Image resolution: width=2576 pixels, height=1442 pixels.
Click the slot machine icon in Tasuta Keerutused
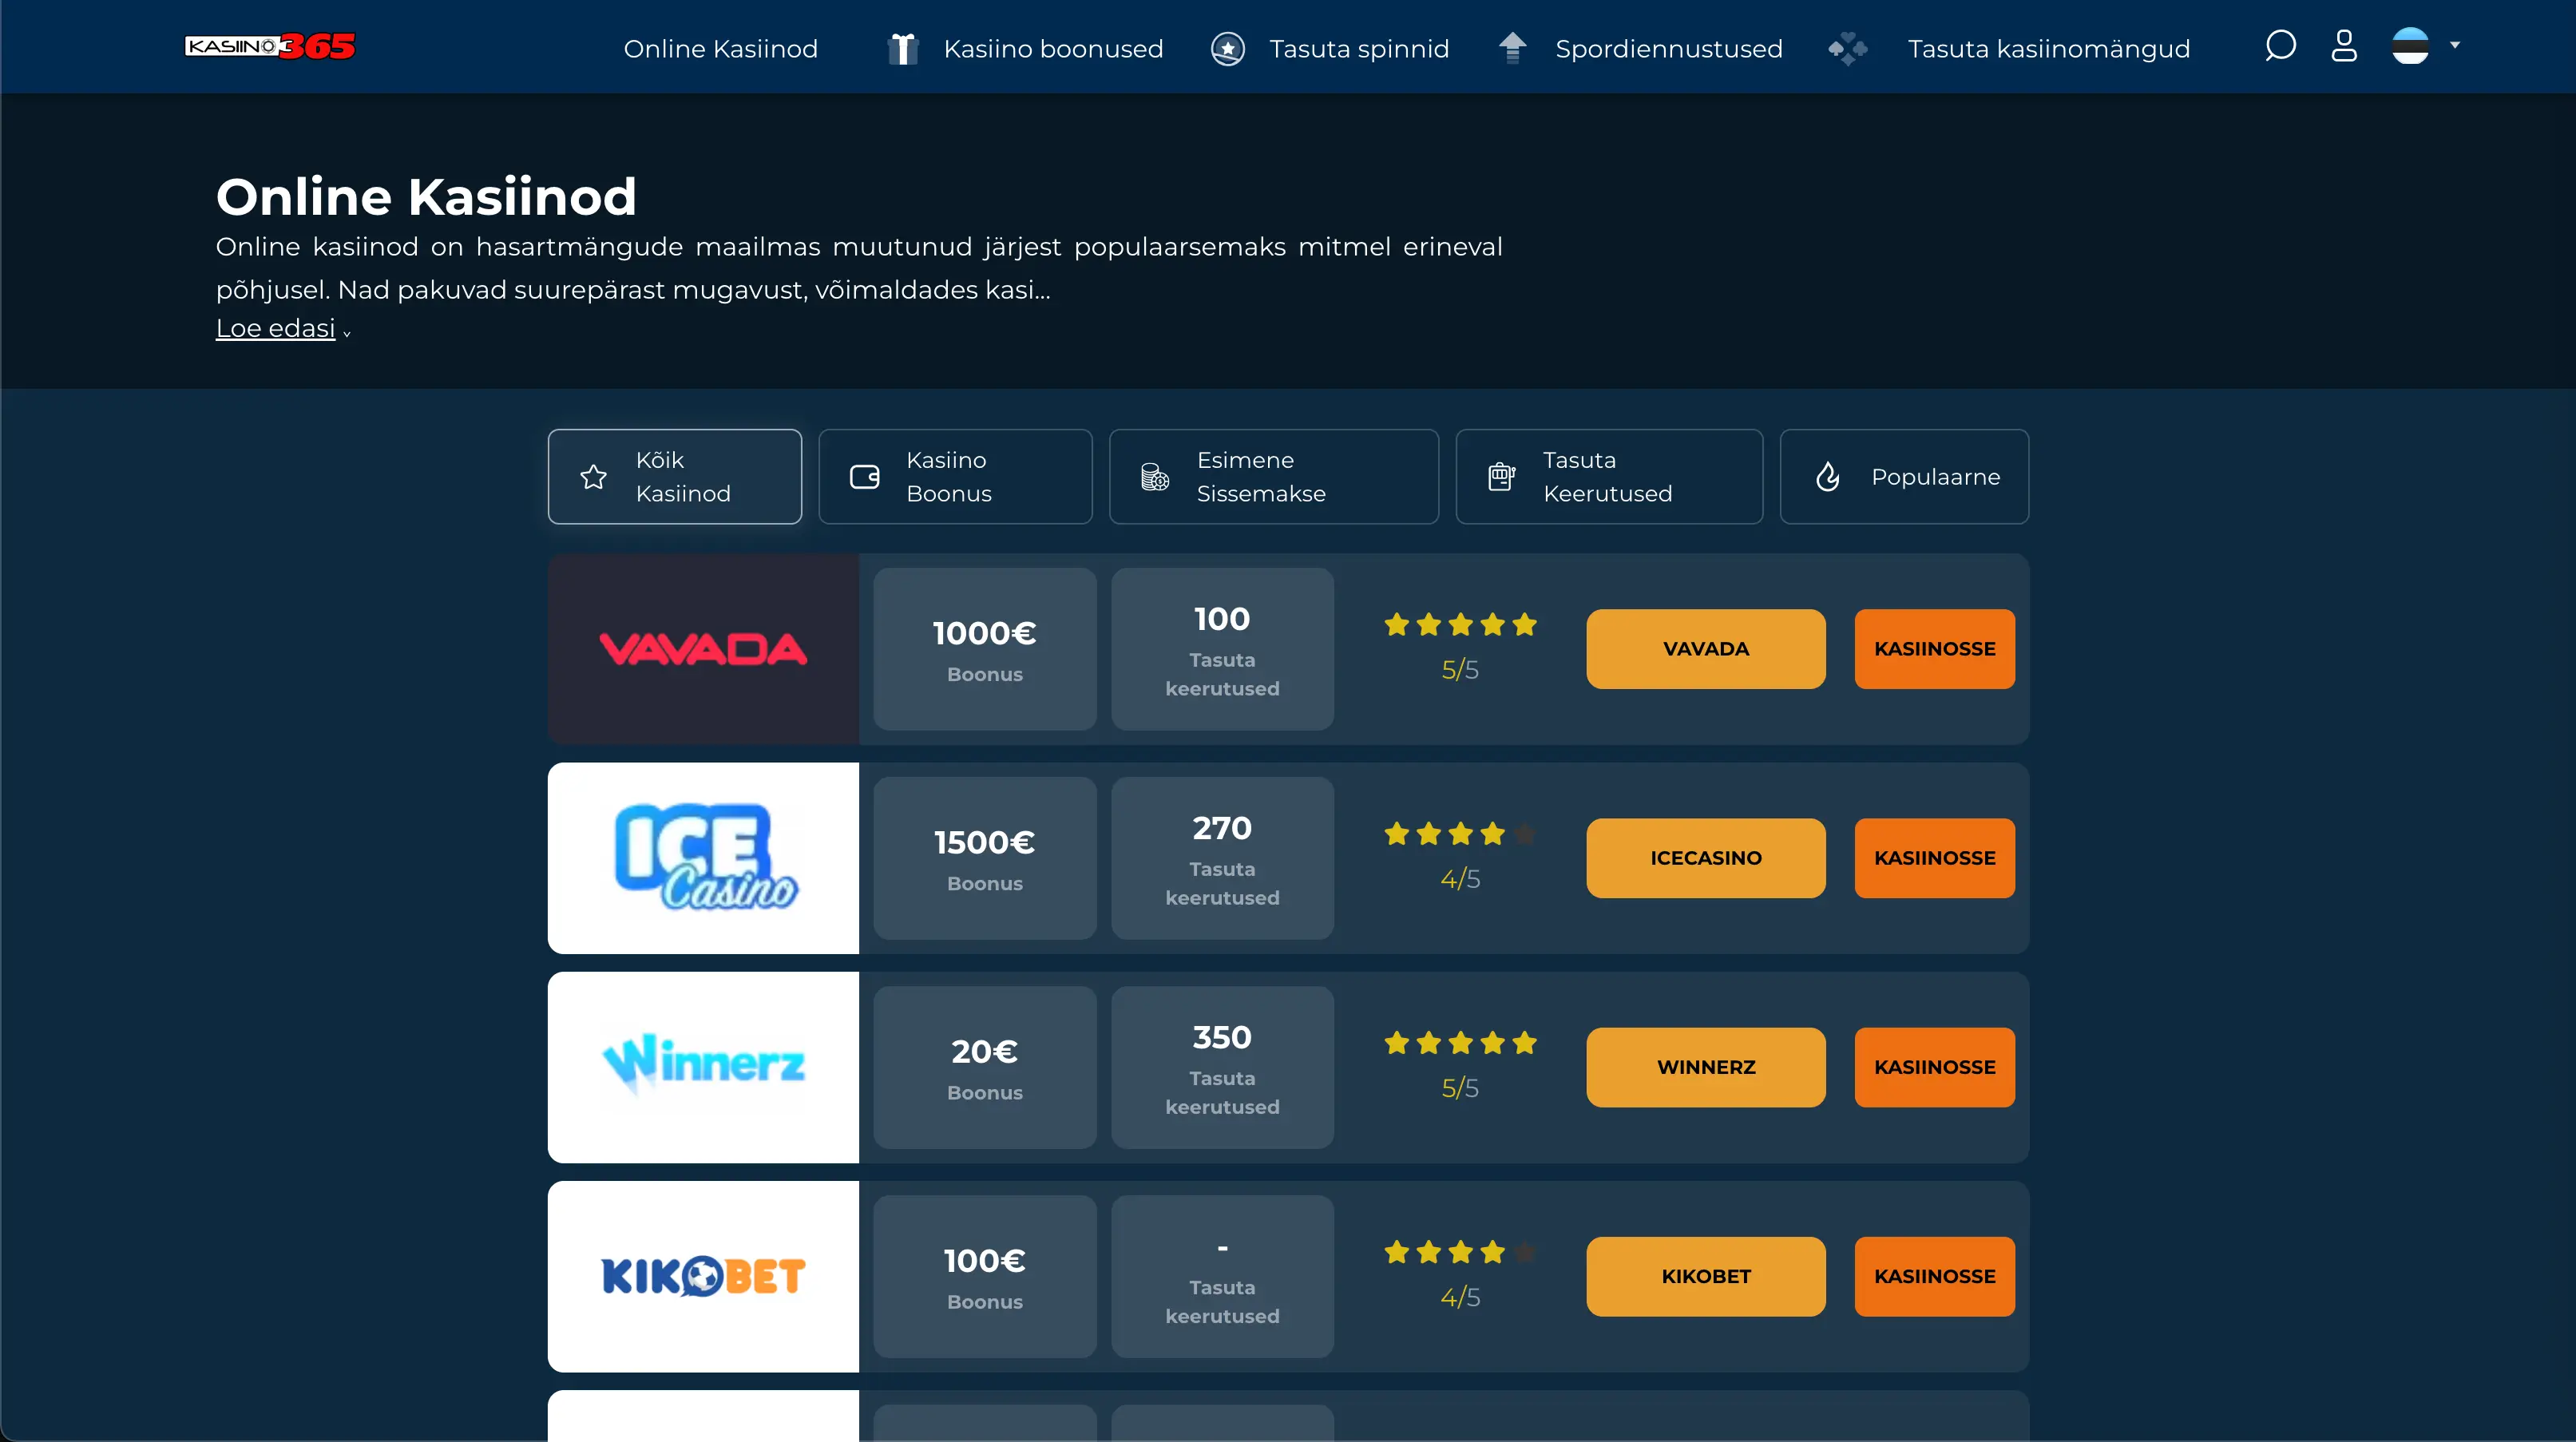coord(1502,477)
